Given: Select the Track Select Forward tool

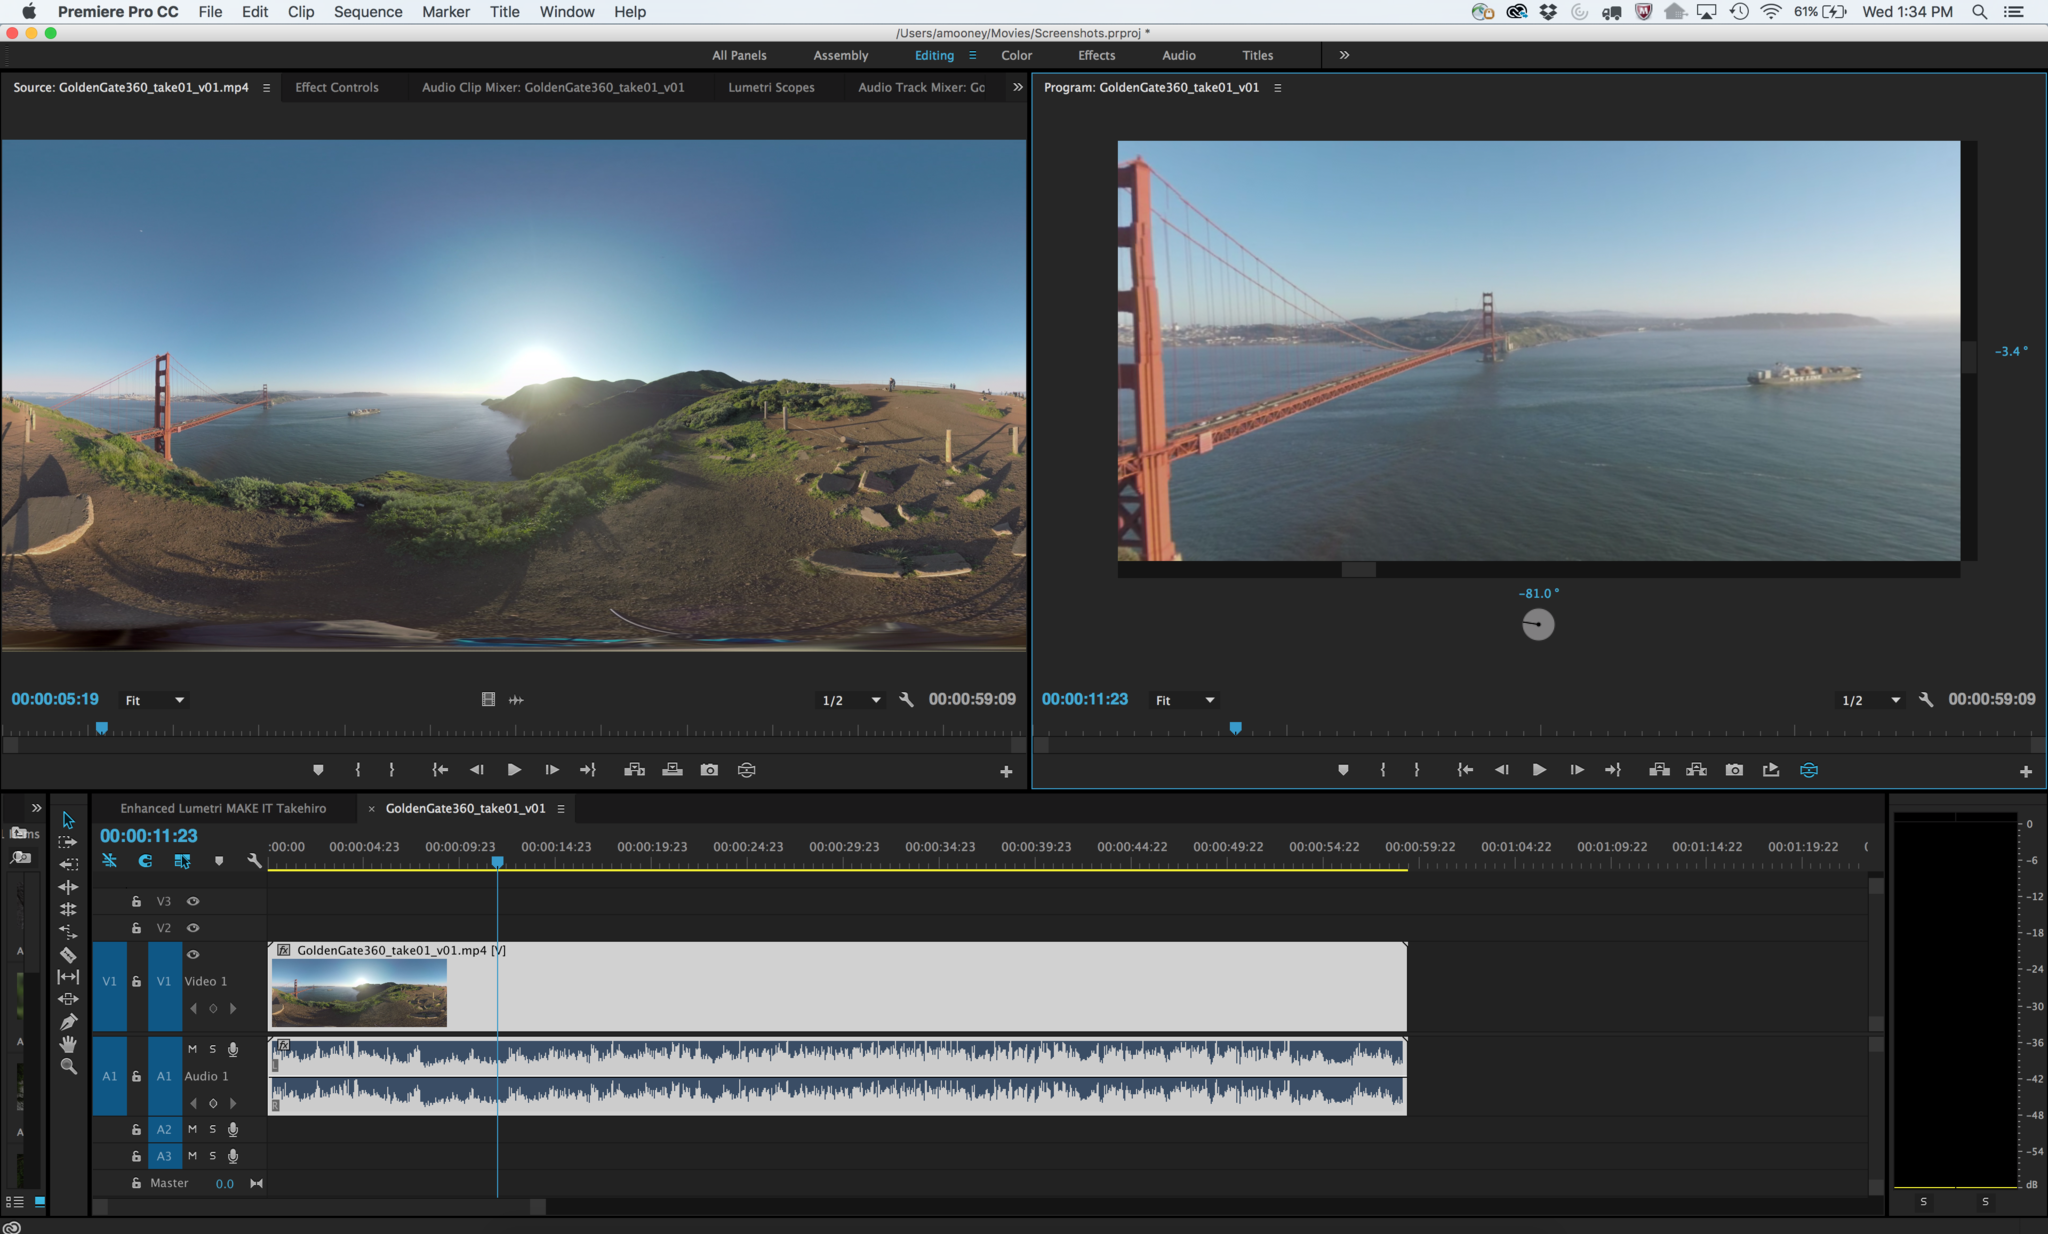Looking at the screenshot, I should tap(68, 841).
